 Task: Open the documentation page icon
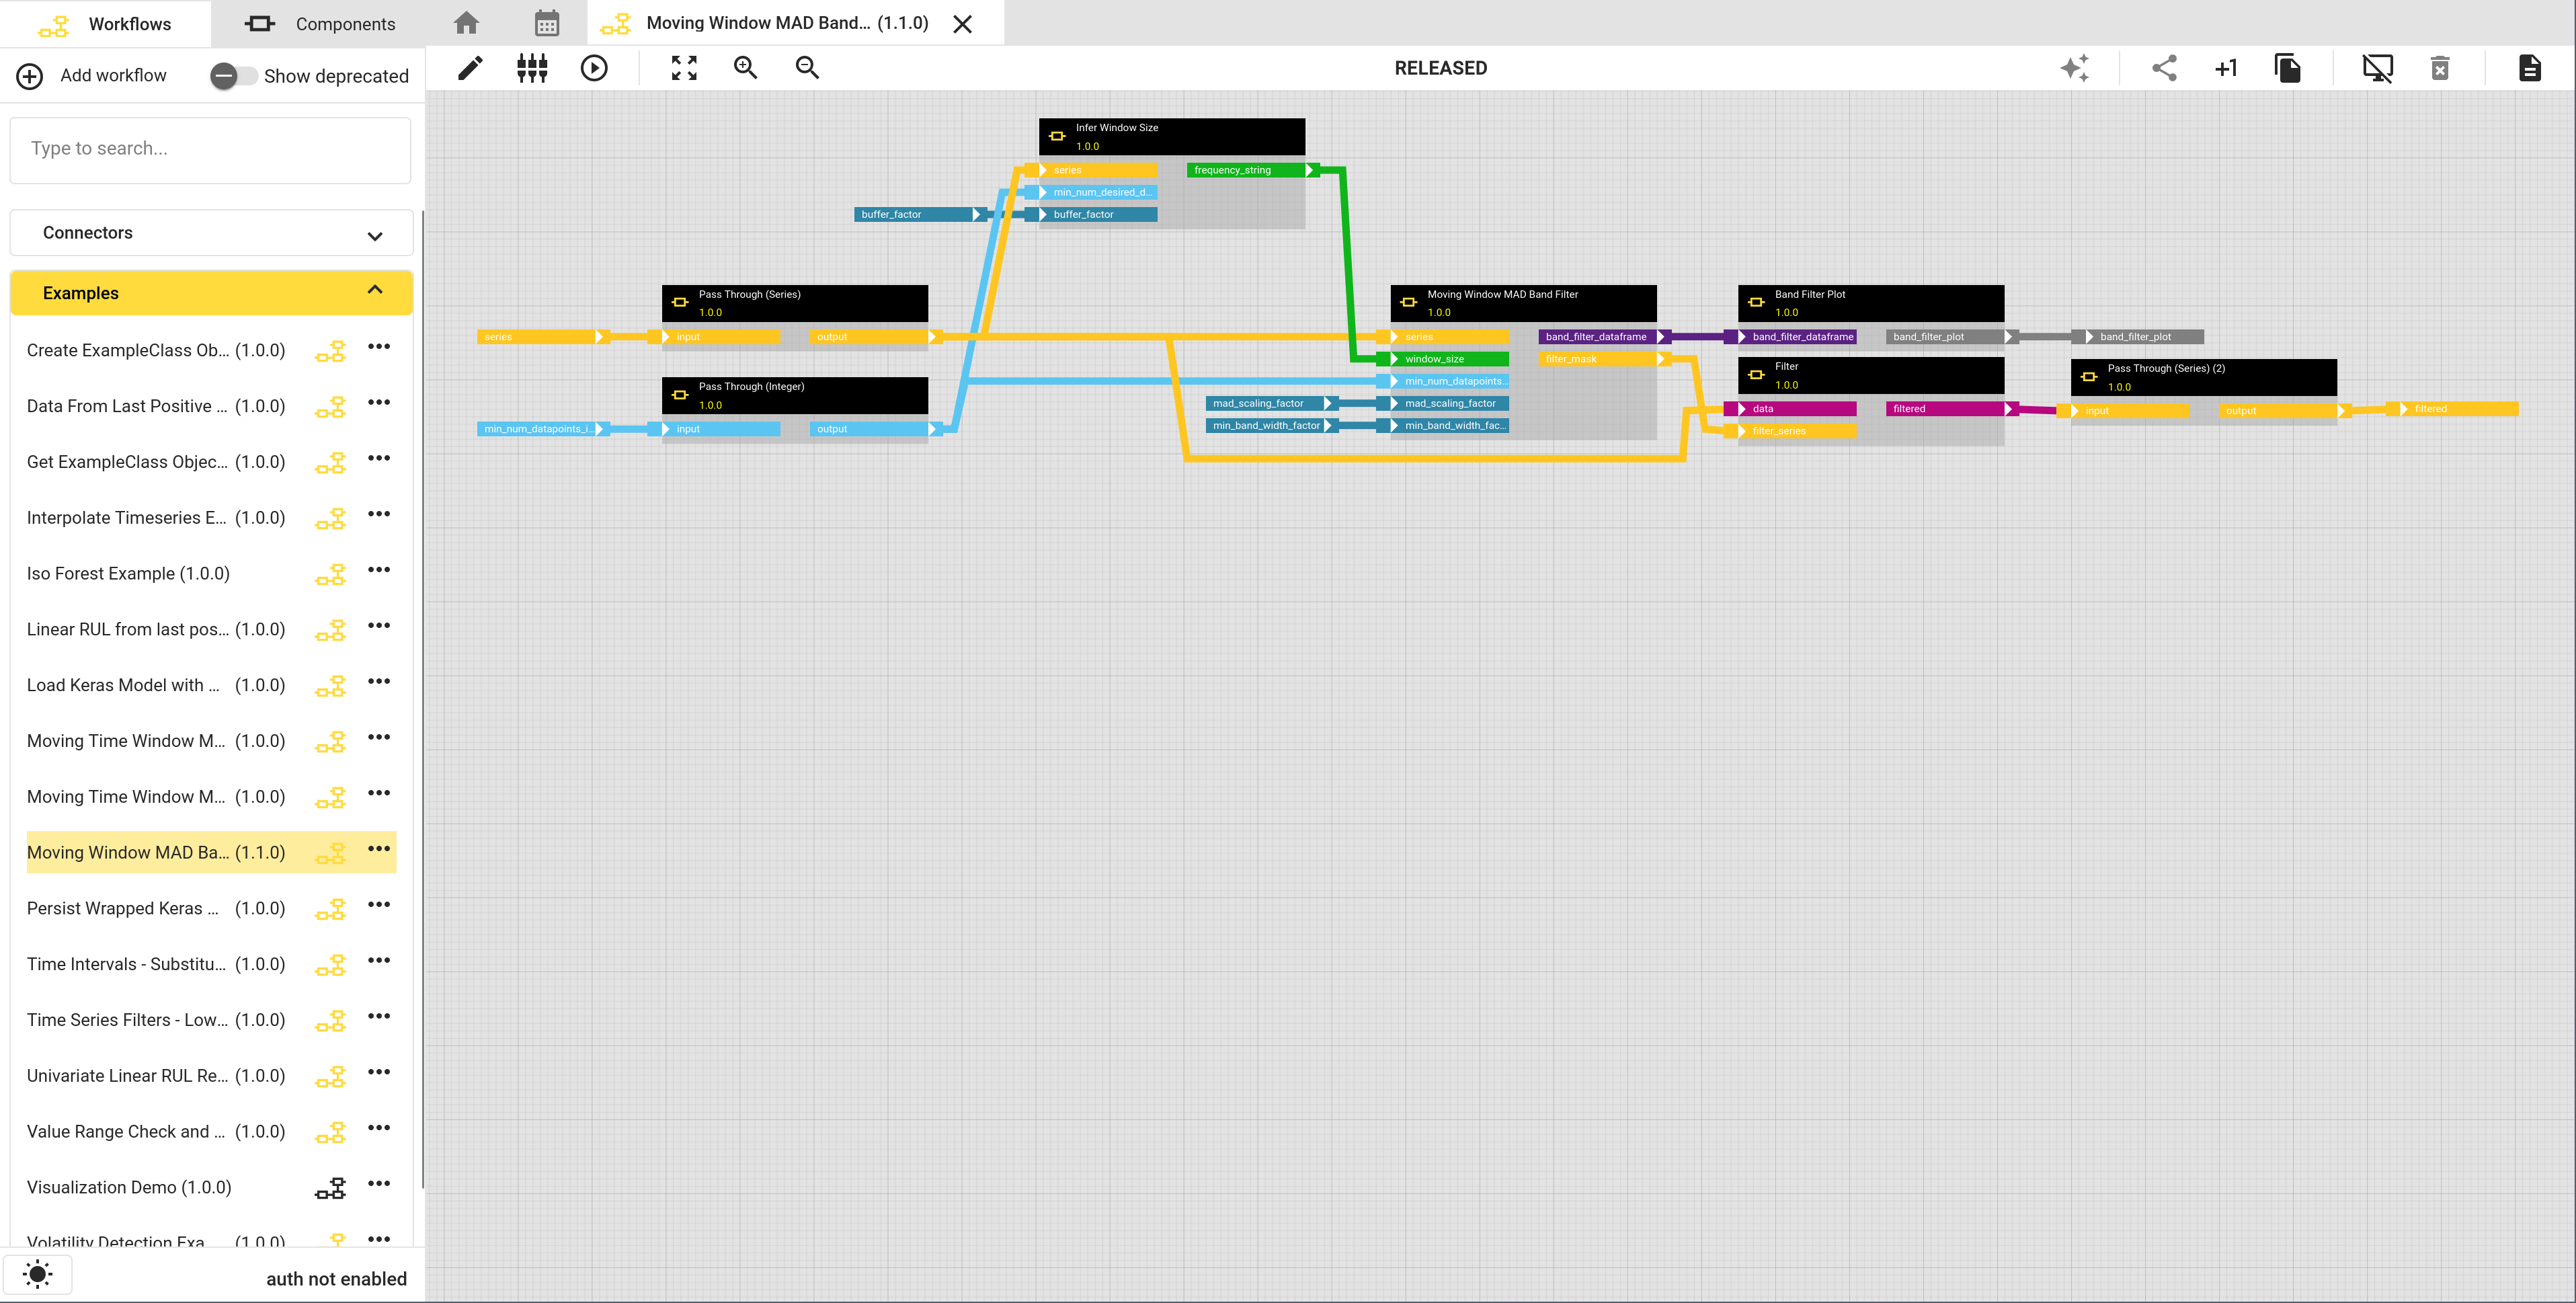click(2530, 68)
